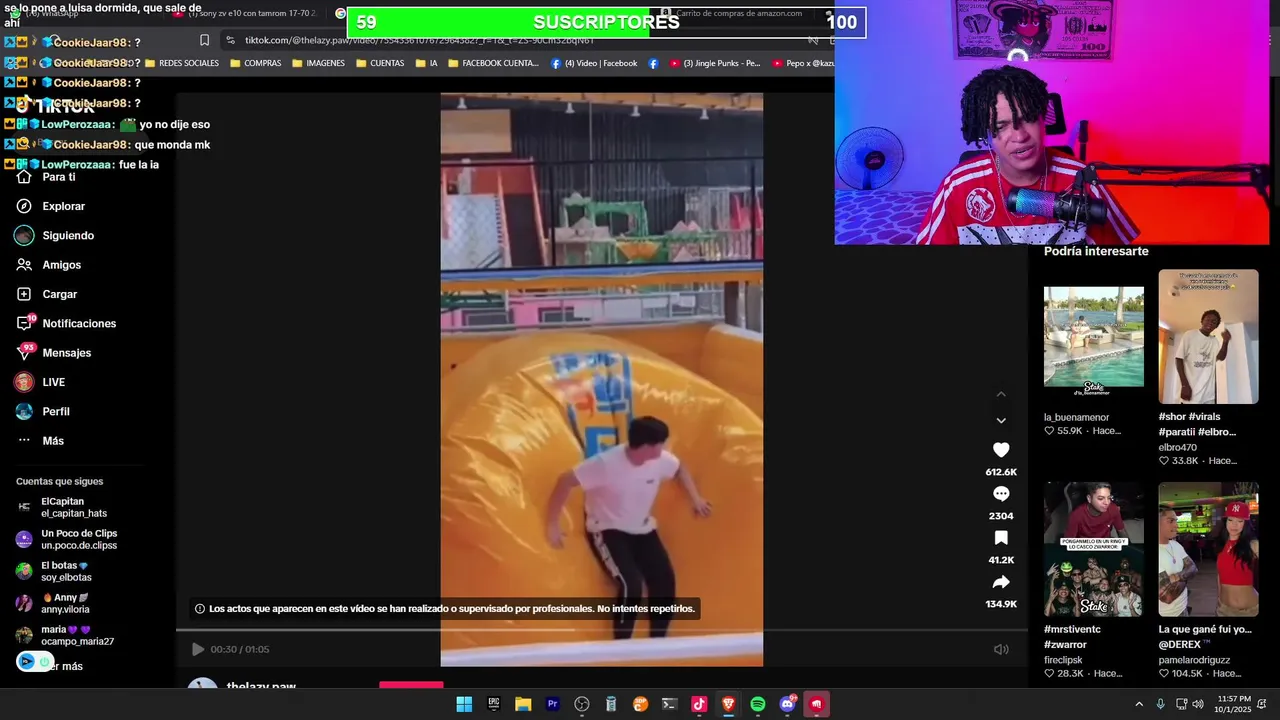This screenshot has height=720, width=1280.
Task: Click Podría interesarte heading text
Action: pos(1096,251)
